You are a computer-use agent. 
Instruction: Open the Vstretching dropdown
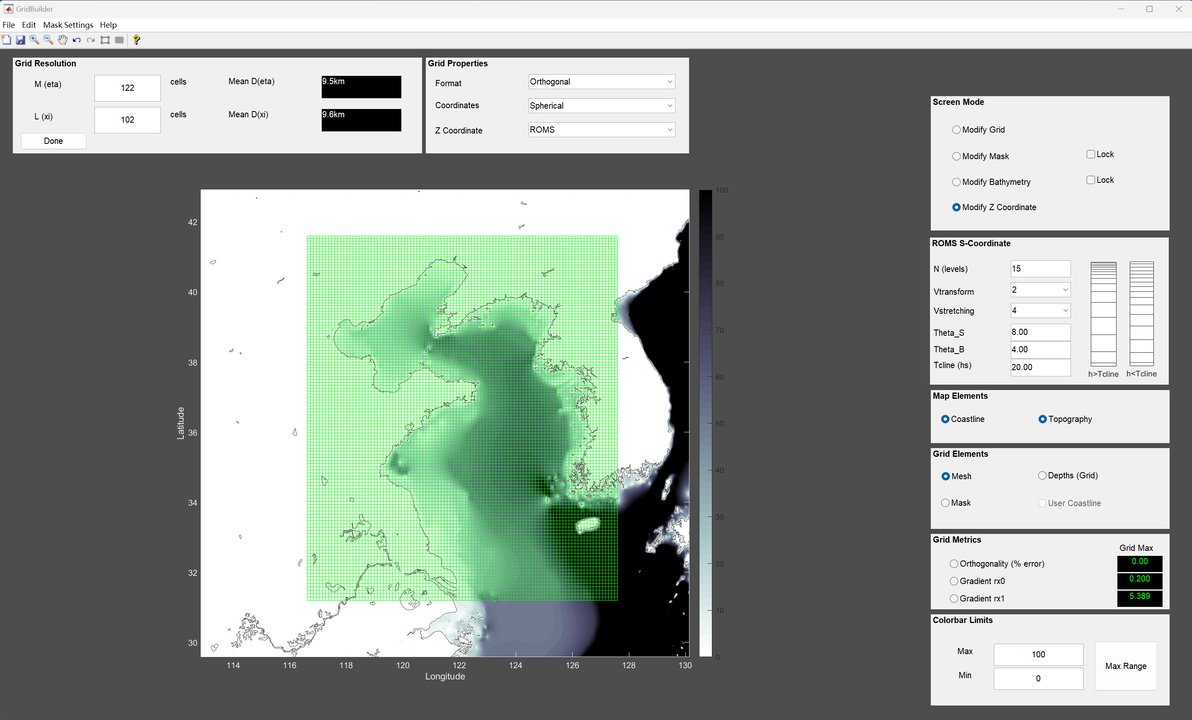[1040, 311]
